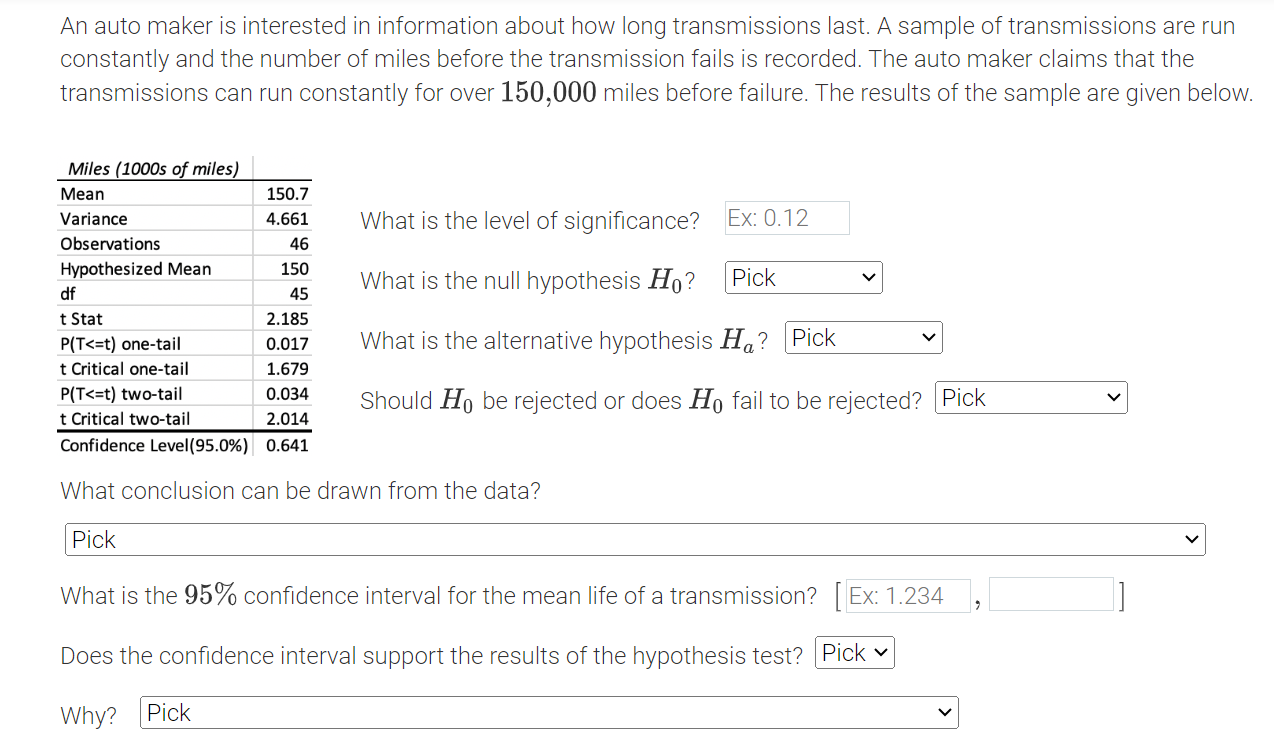
Task: Click the Mean value 150.7 cell
Action: (287, 194)
